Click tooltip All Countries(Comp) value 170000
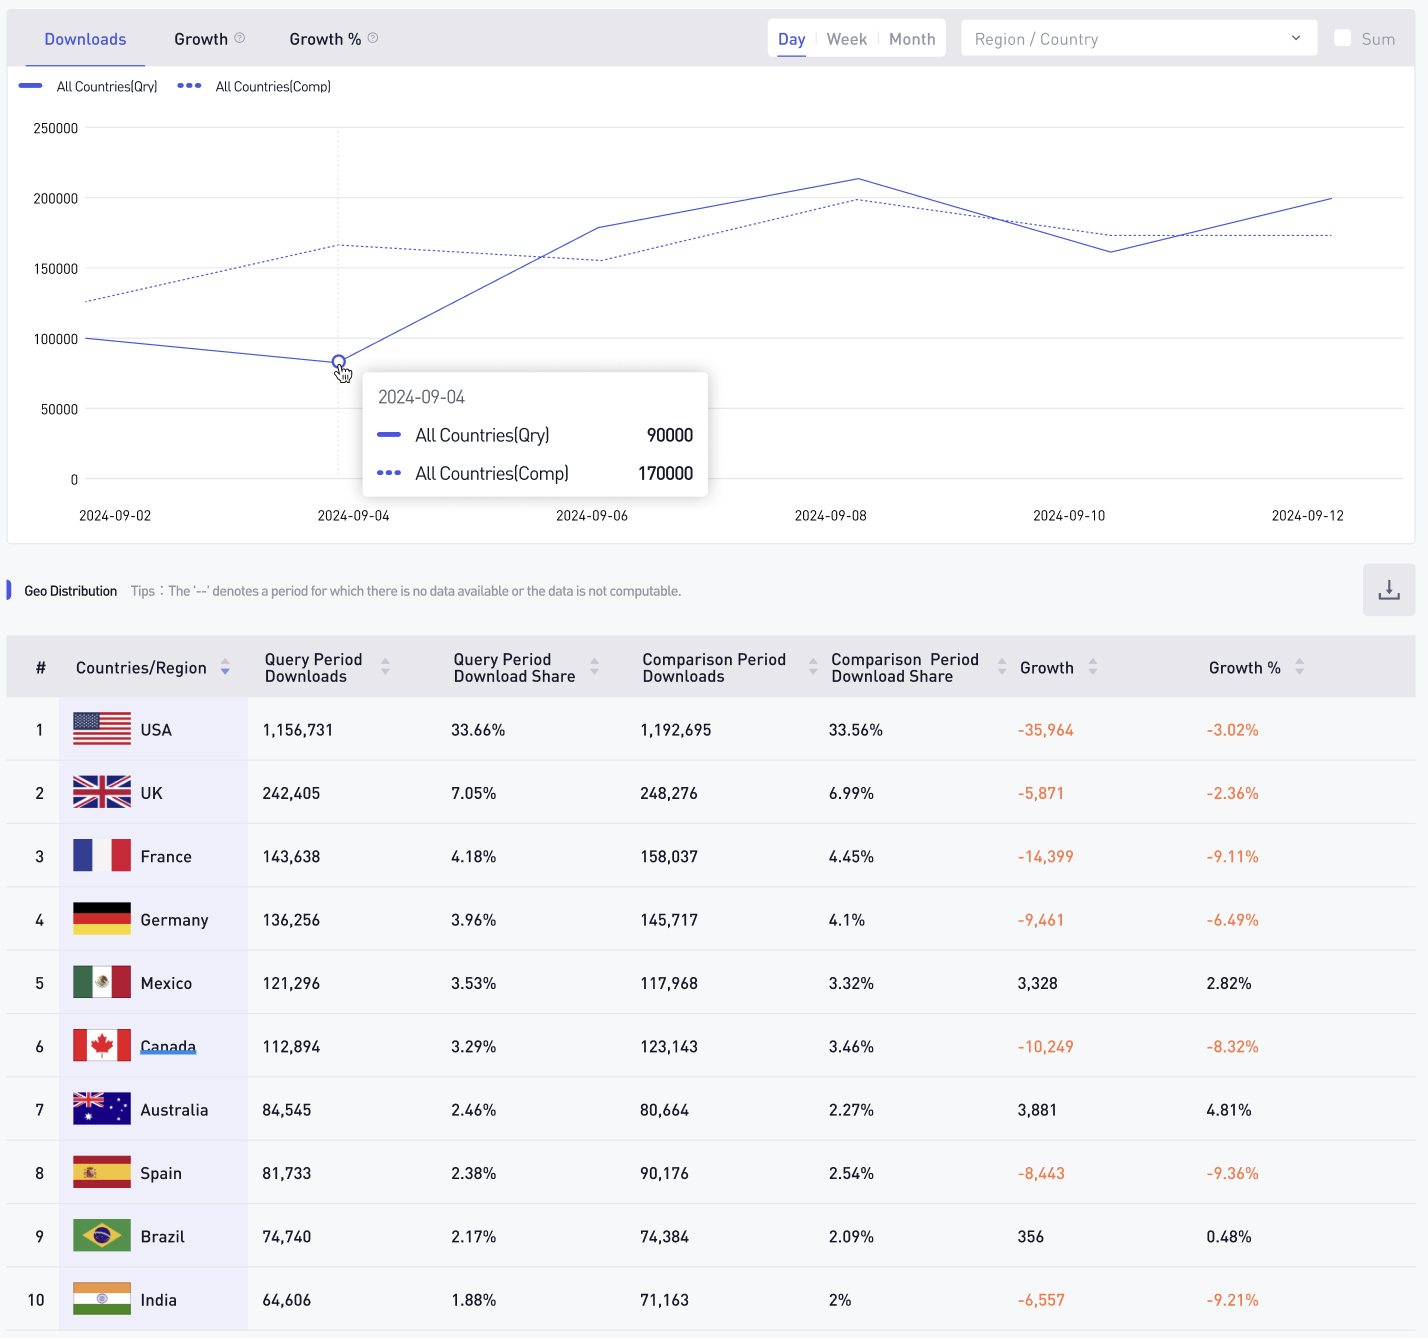This screenshot has height=1338, width=1428. [666, 473]
